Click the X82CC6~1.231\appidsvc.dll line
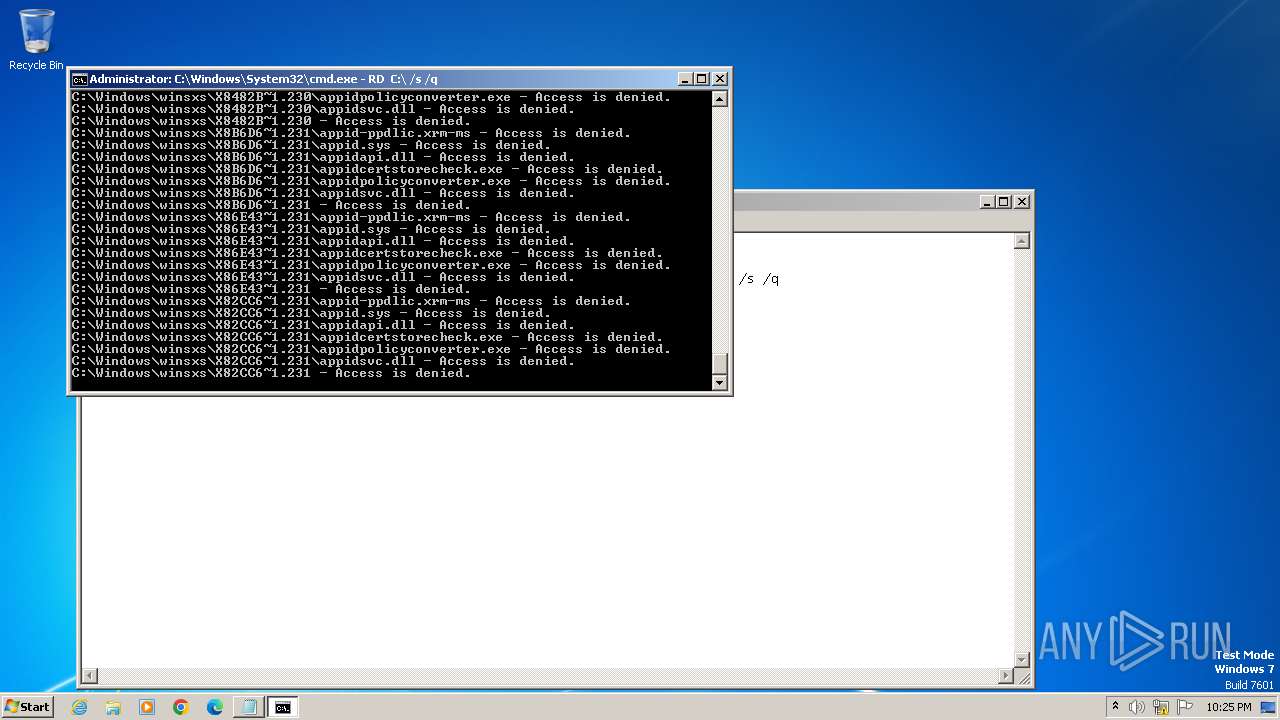 point(323,361)
